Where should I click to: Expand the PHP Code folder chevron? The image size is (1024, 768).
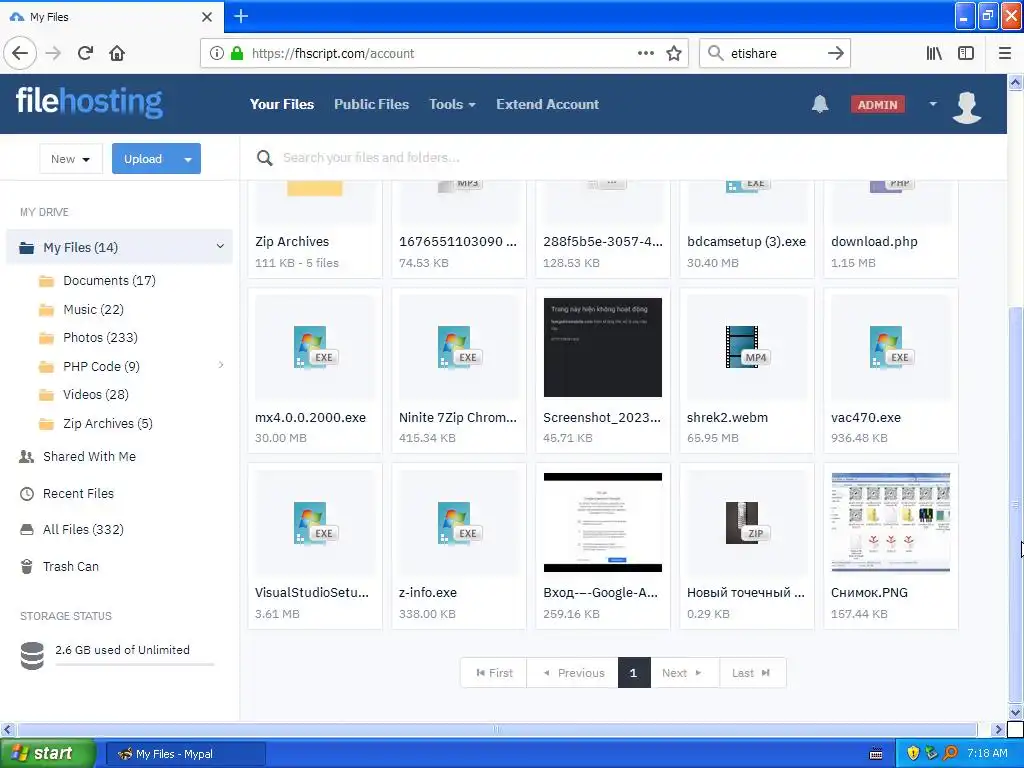point(221,365)
